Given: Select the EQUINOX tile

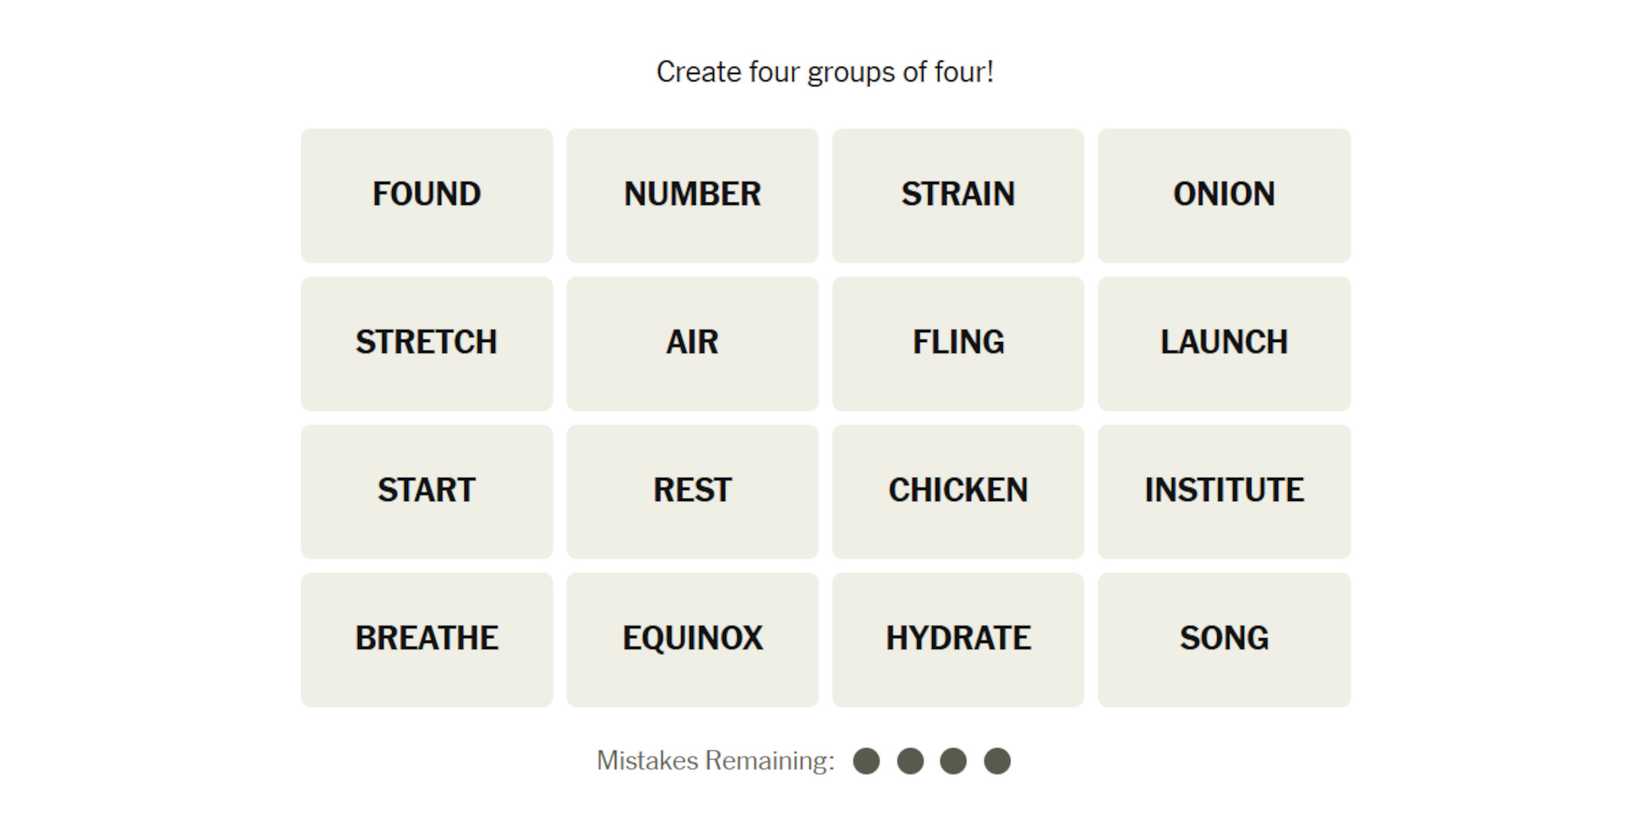Looking at the screenshot, I should coord(692,639).
